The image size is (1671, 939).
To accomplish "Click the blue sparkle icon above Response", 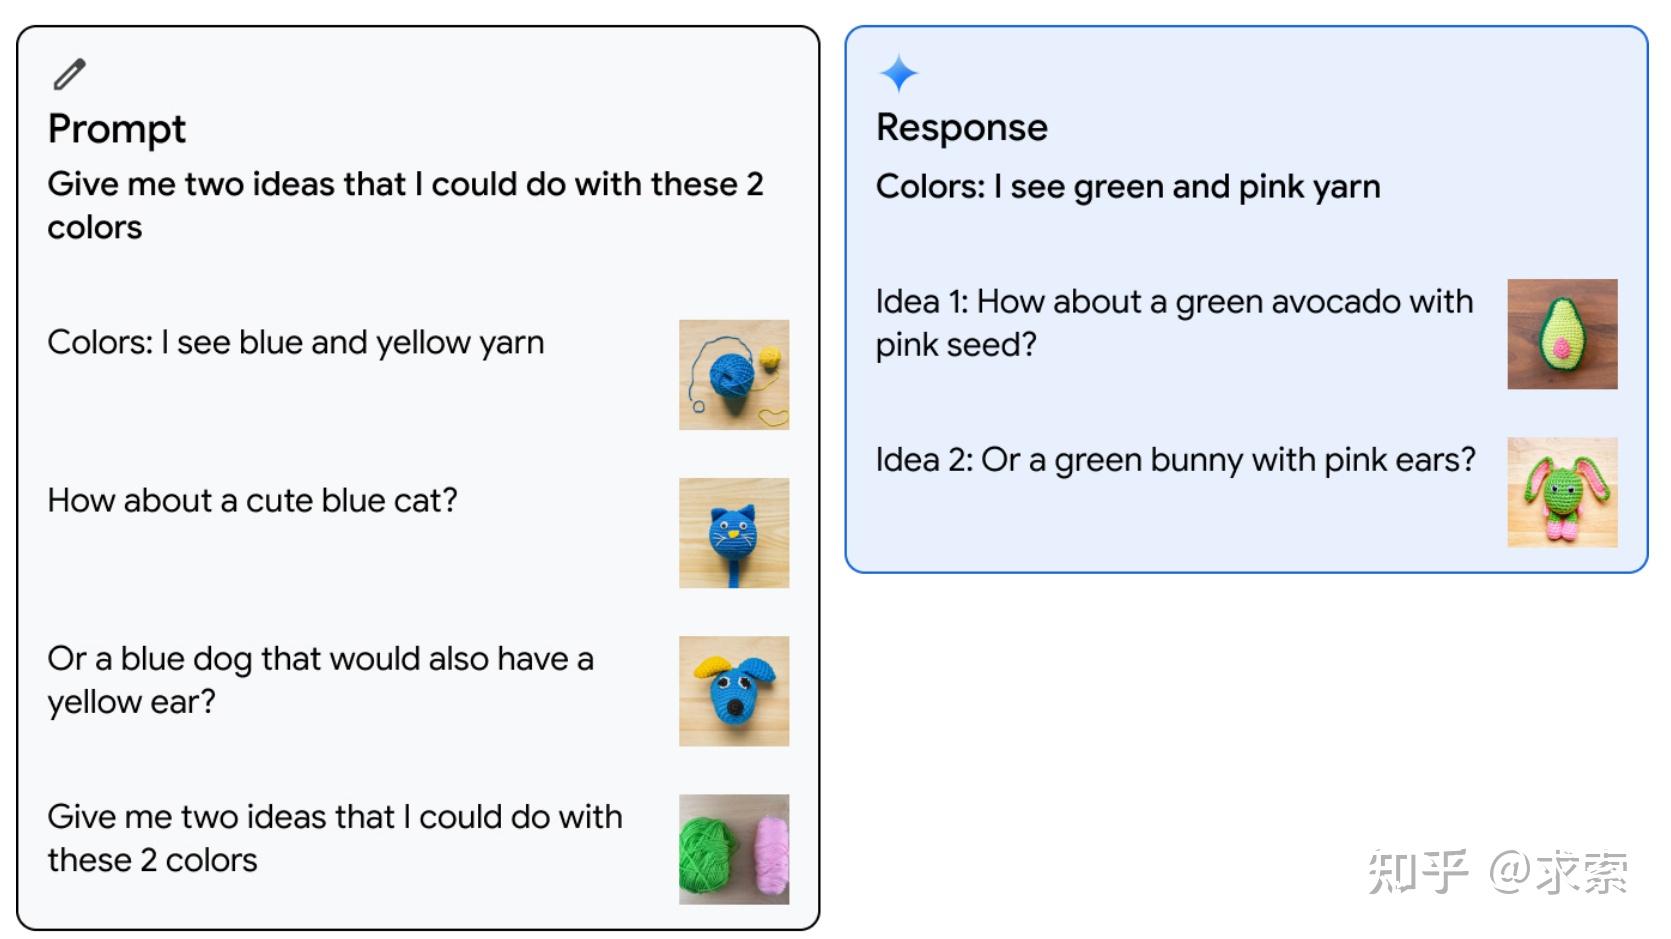I will tap(898, 73).
